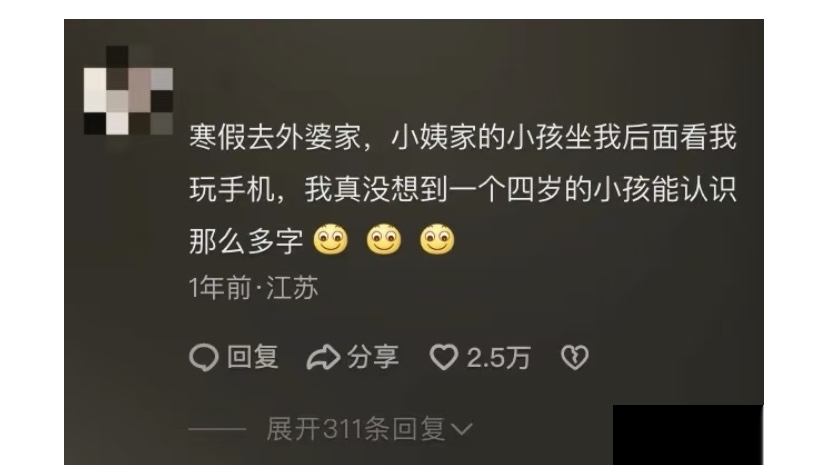
Task: Click the 1年前 timestamp
Action: coord(220,288)
